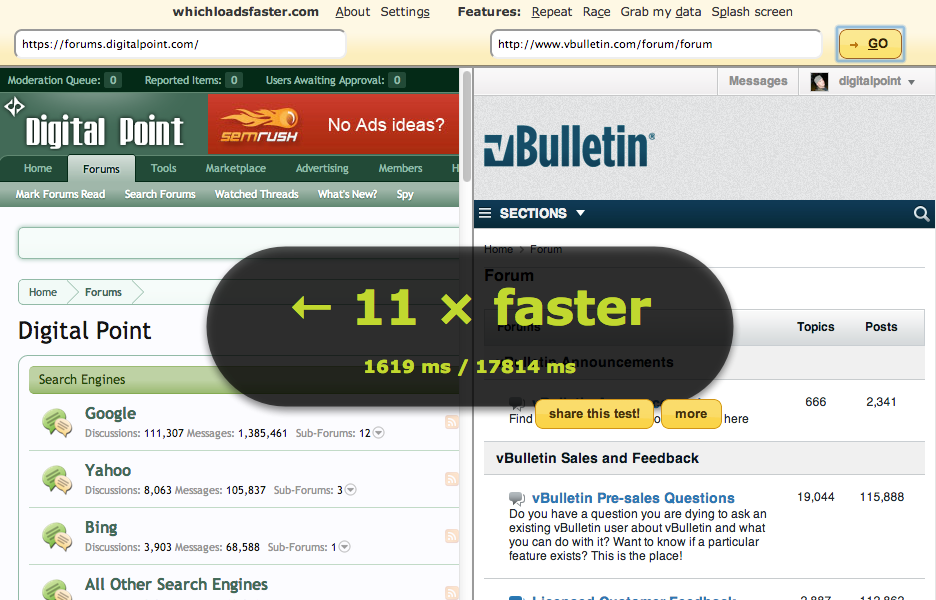Open the Splash screen feature

(x=752, y=12)
